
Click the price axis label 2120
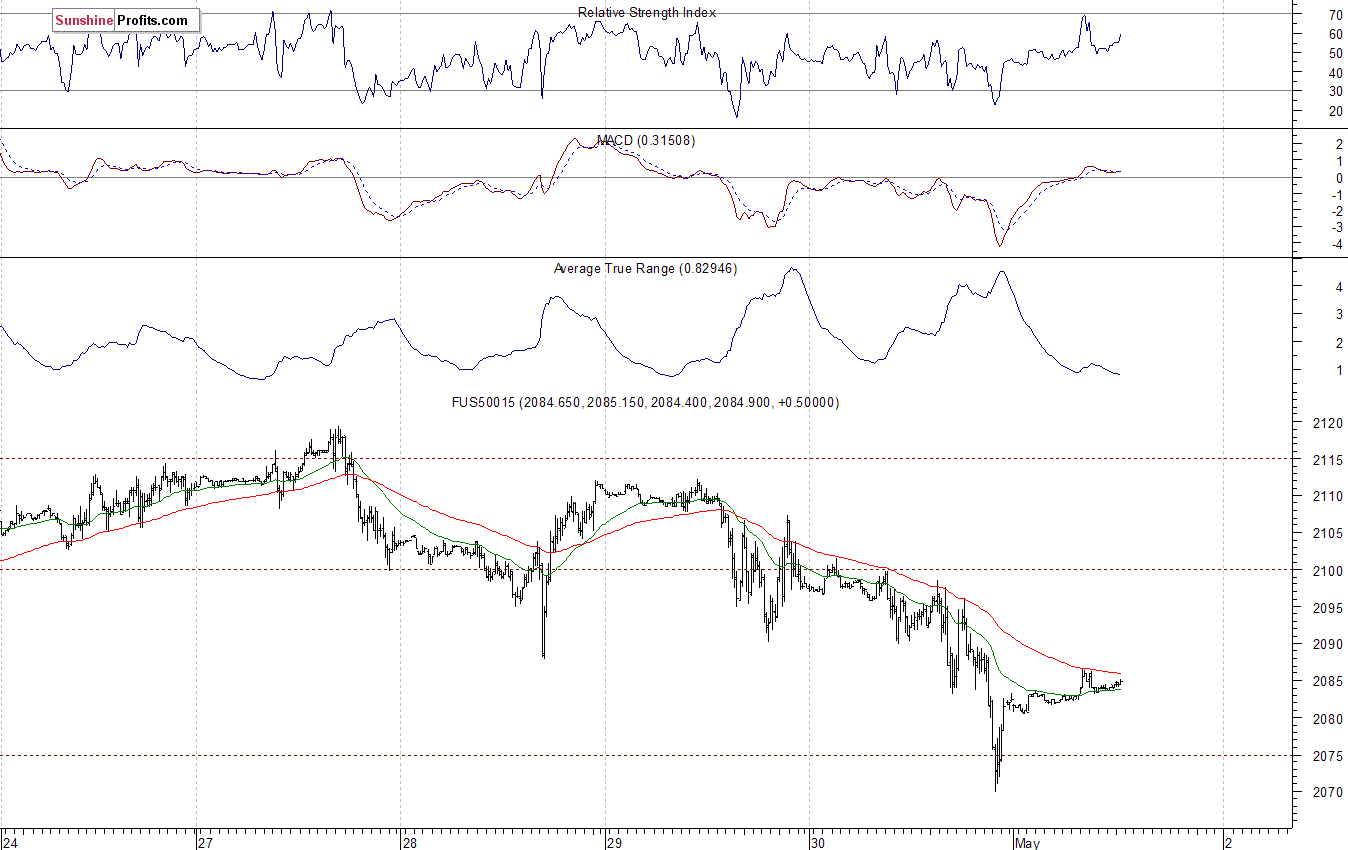pos(1327,423)
